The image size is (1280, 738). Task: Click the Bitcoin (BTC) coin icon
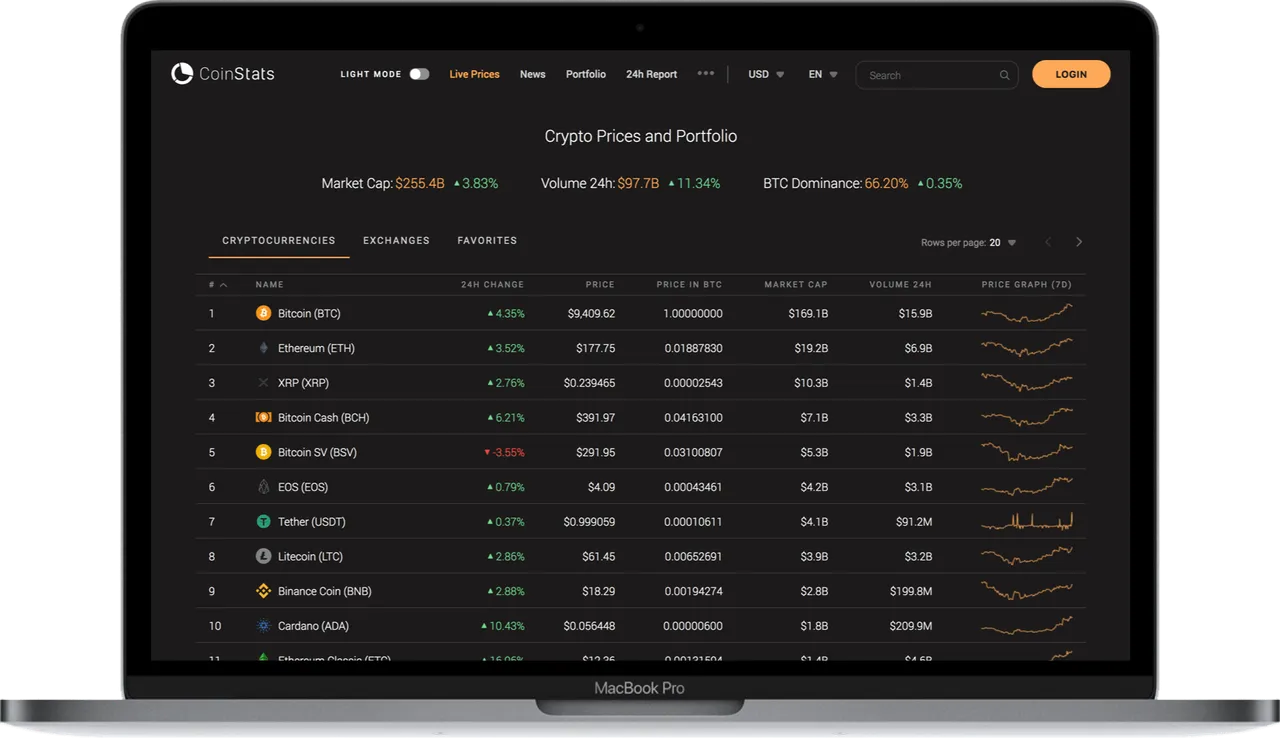[x=264, y=313]
